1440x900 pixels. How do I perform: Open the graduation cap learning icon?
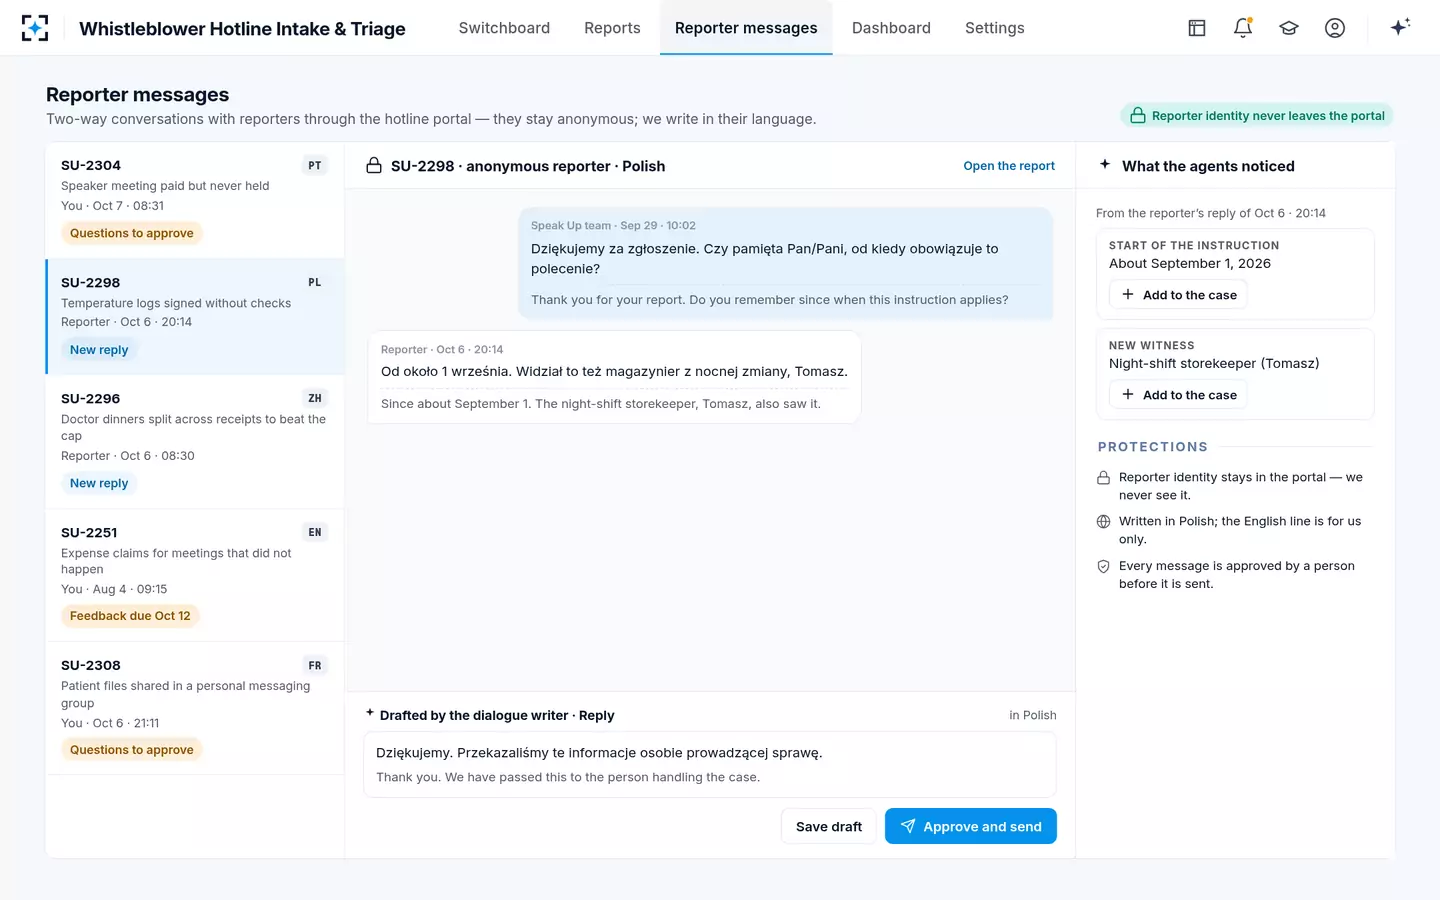pos(1289,28)
